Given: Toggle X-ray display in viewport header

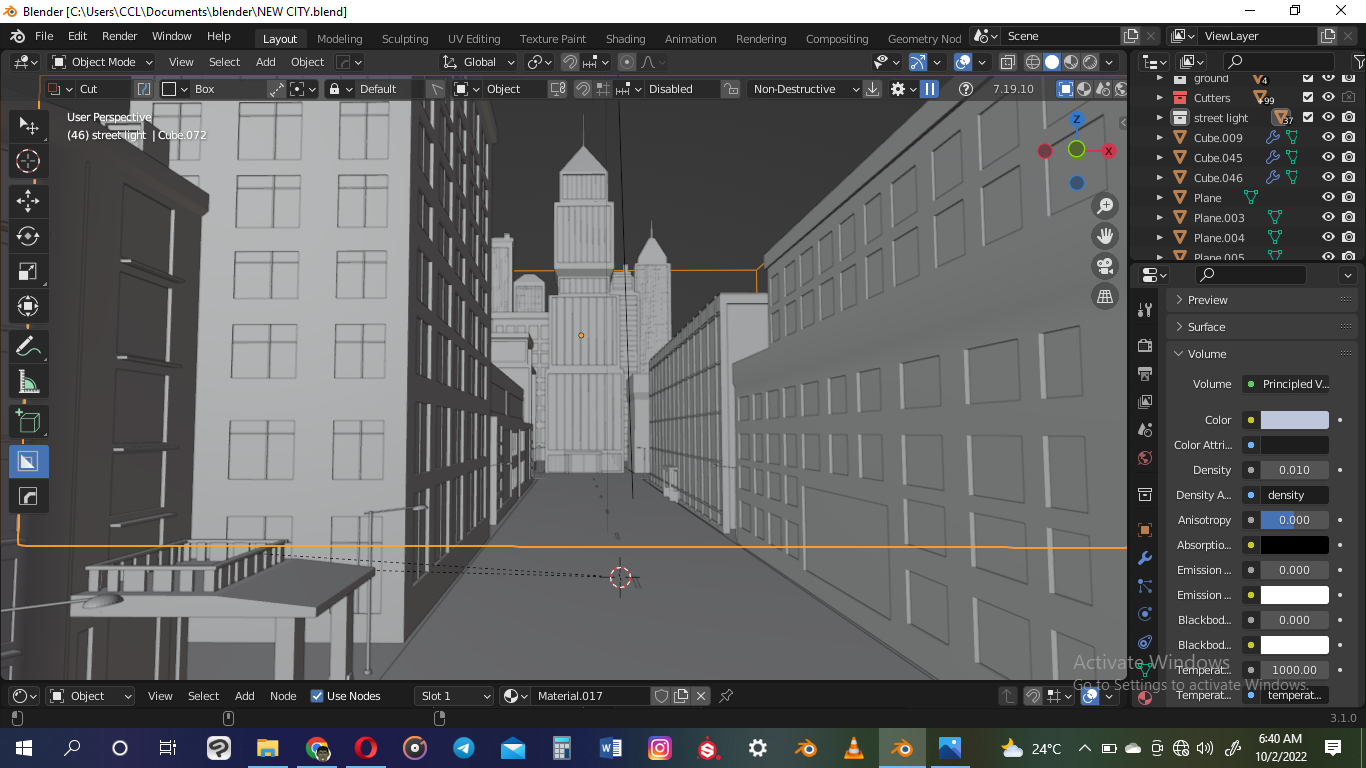Looking at the screenshot, I should pos(1006,62).
